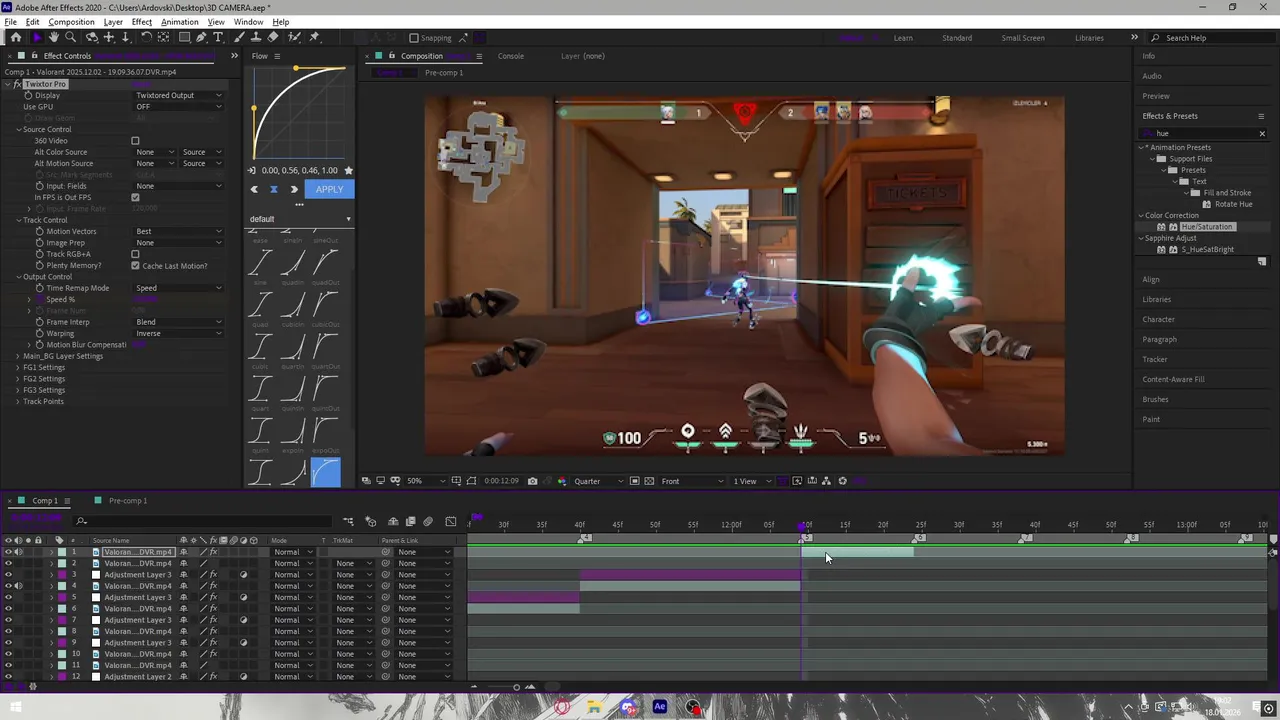Open the 3D view dropdown showing Front
Image resolution: width=1280 pixels, height=720 pixels.
point(691,481)
